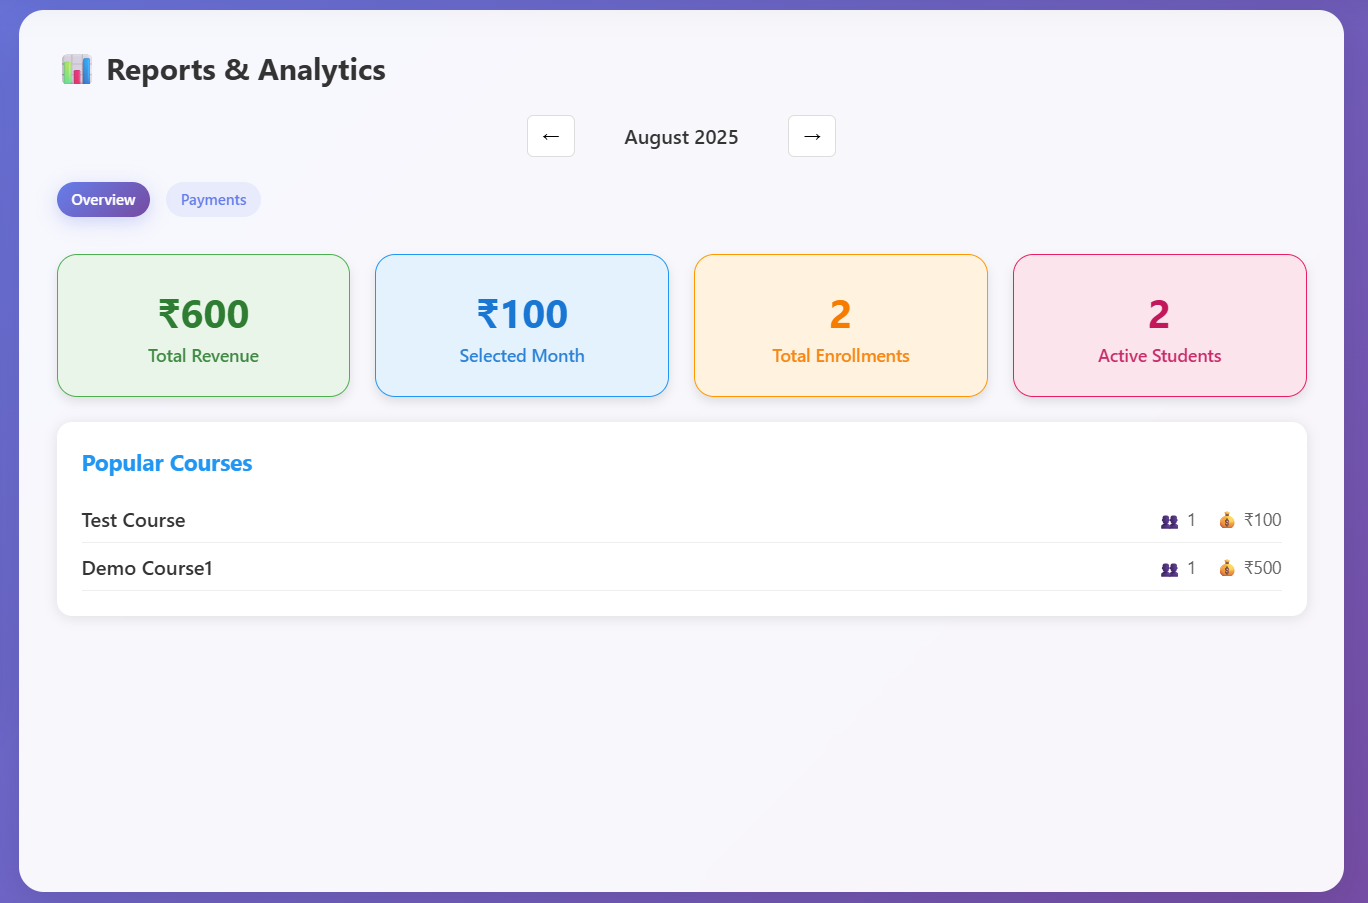Viewport: 1368px width, 903px height.
Task: Click the ₹600 total revenue value
Action: (x=204, y=314)
